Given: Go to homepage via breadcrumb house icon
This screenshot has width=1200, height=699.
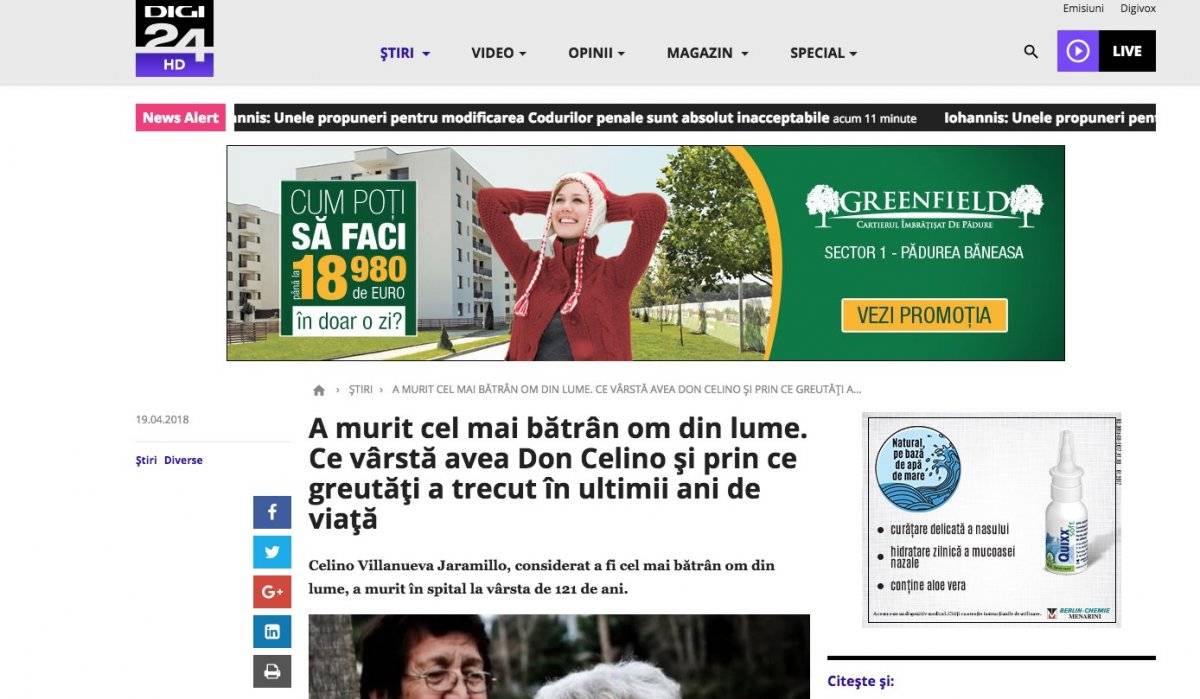Looking at the screenshot, I should tap(319, 390).
